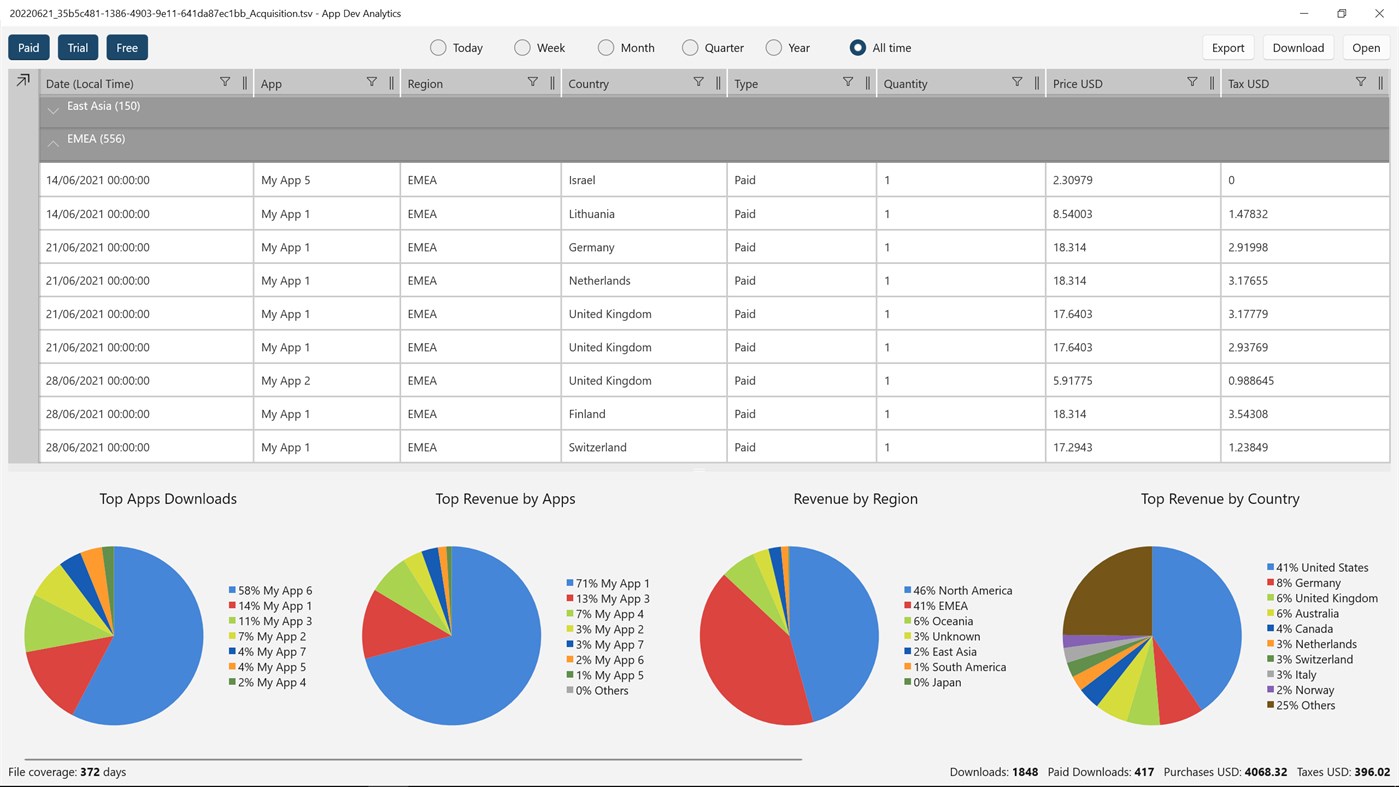Click the diagonal arrow icon above row headers

click(22, 79)
